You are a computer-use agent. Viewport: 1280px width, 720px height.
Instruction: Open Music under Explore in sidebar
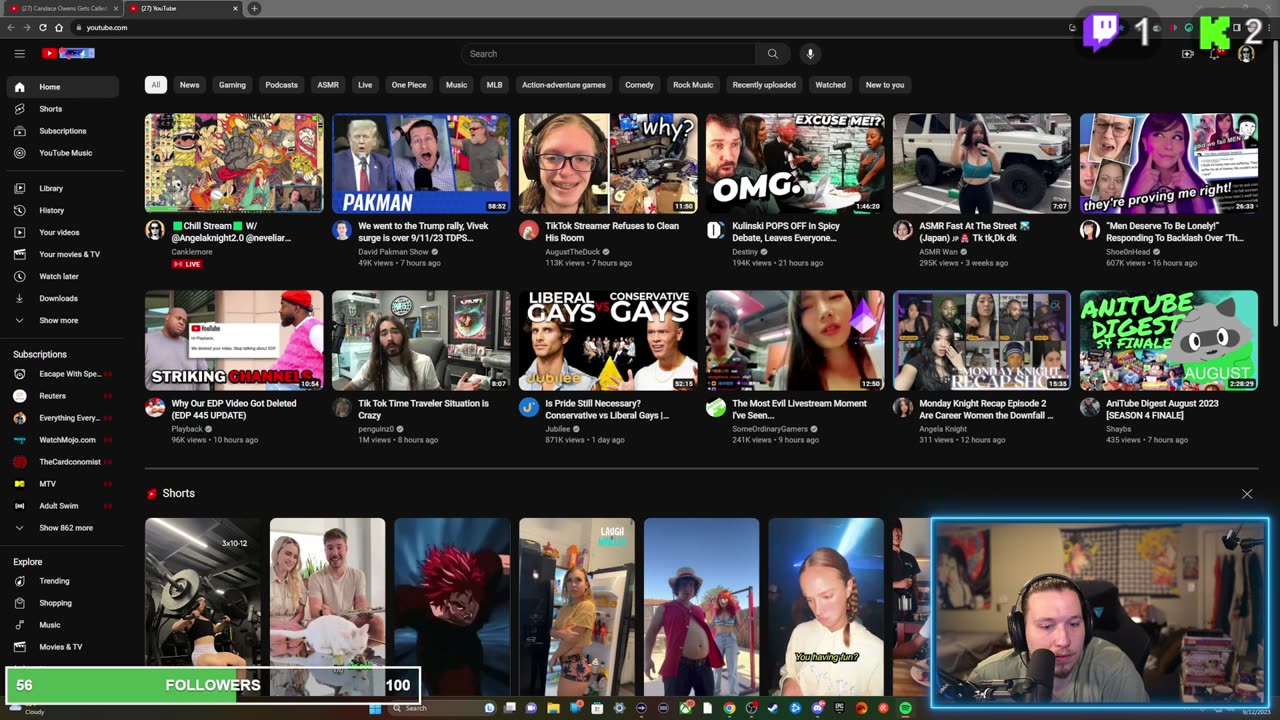62,625
